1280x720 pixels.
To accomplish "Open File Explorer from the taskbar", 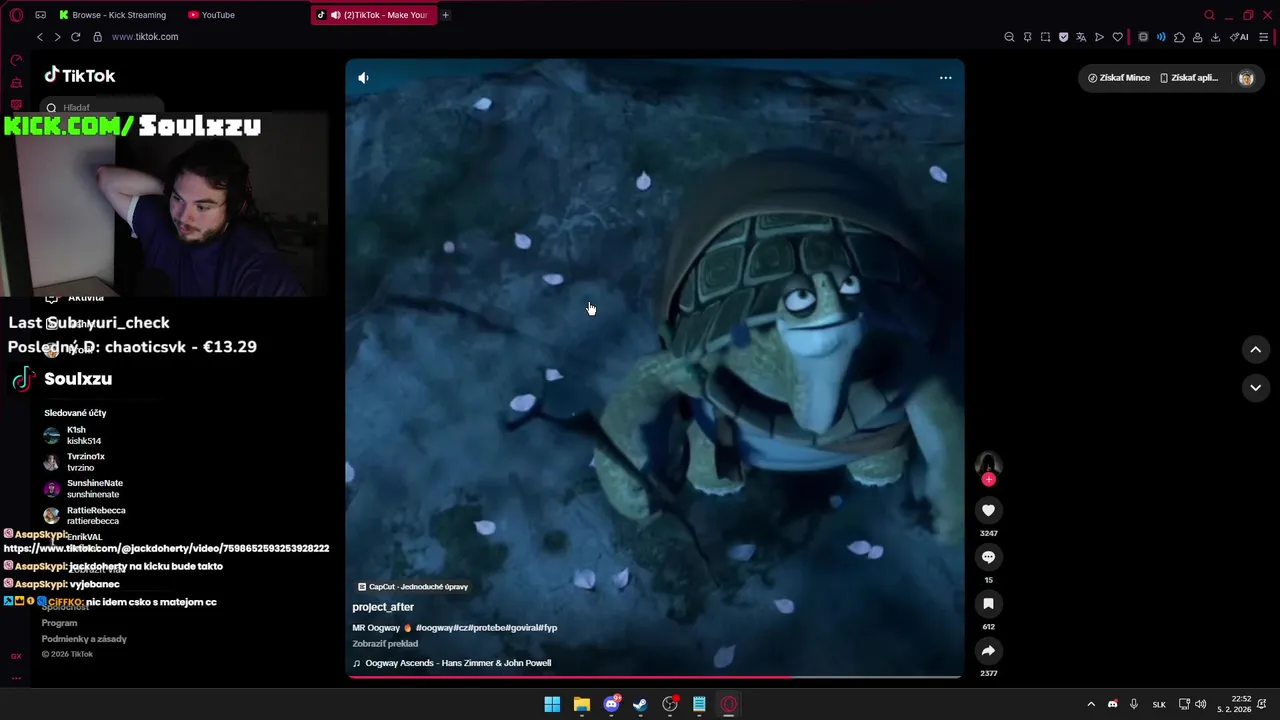I will (581, 704).
